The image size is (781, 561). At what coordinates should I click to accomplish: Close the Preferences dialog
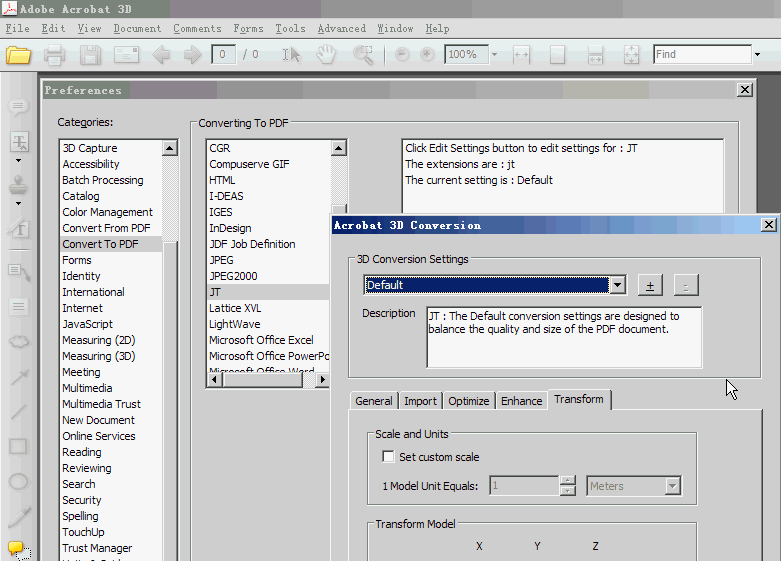[x=745, y=90]
